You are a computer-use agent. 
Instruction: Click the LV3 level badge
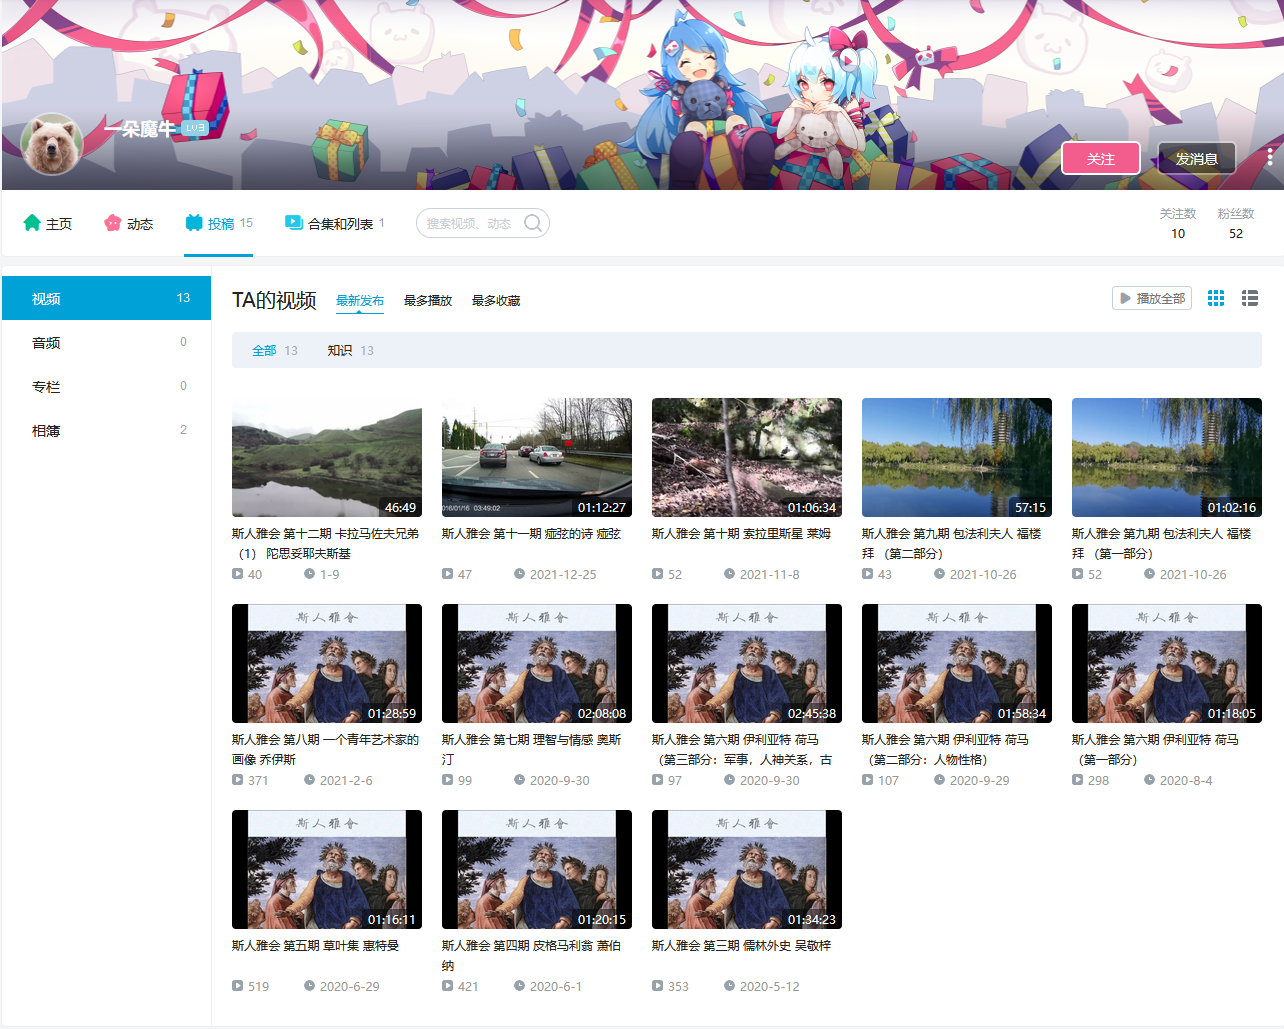[195, 128]
